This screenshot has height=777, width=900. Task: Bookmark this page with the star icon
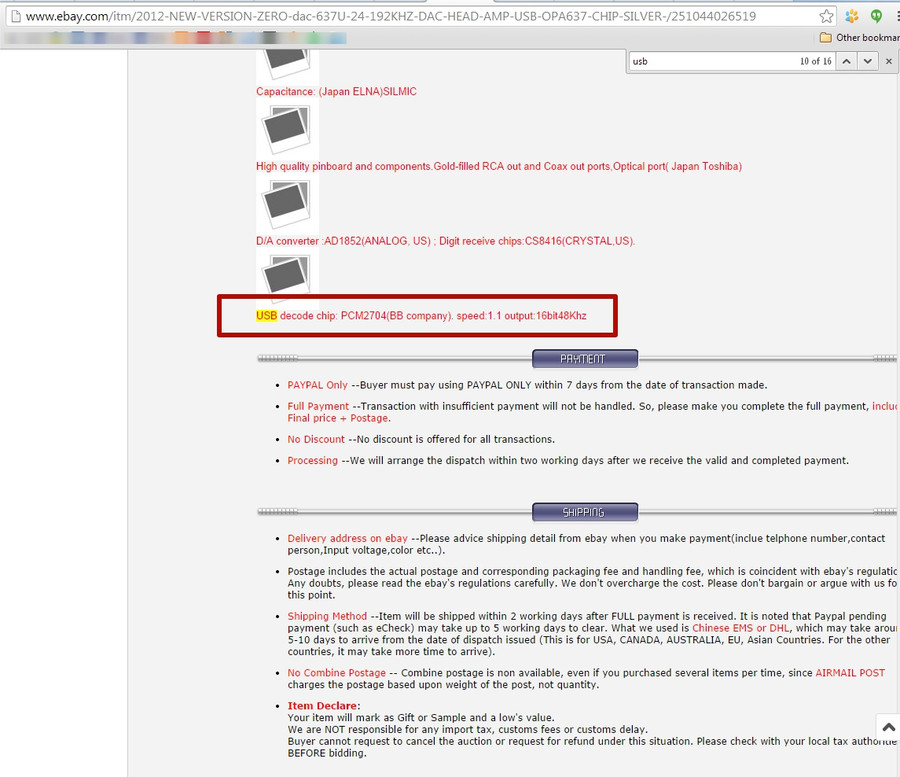827,16
